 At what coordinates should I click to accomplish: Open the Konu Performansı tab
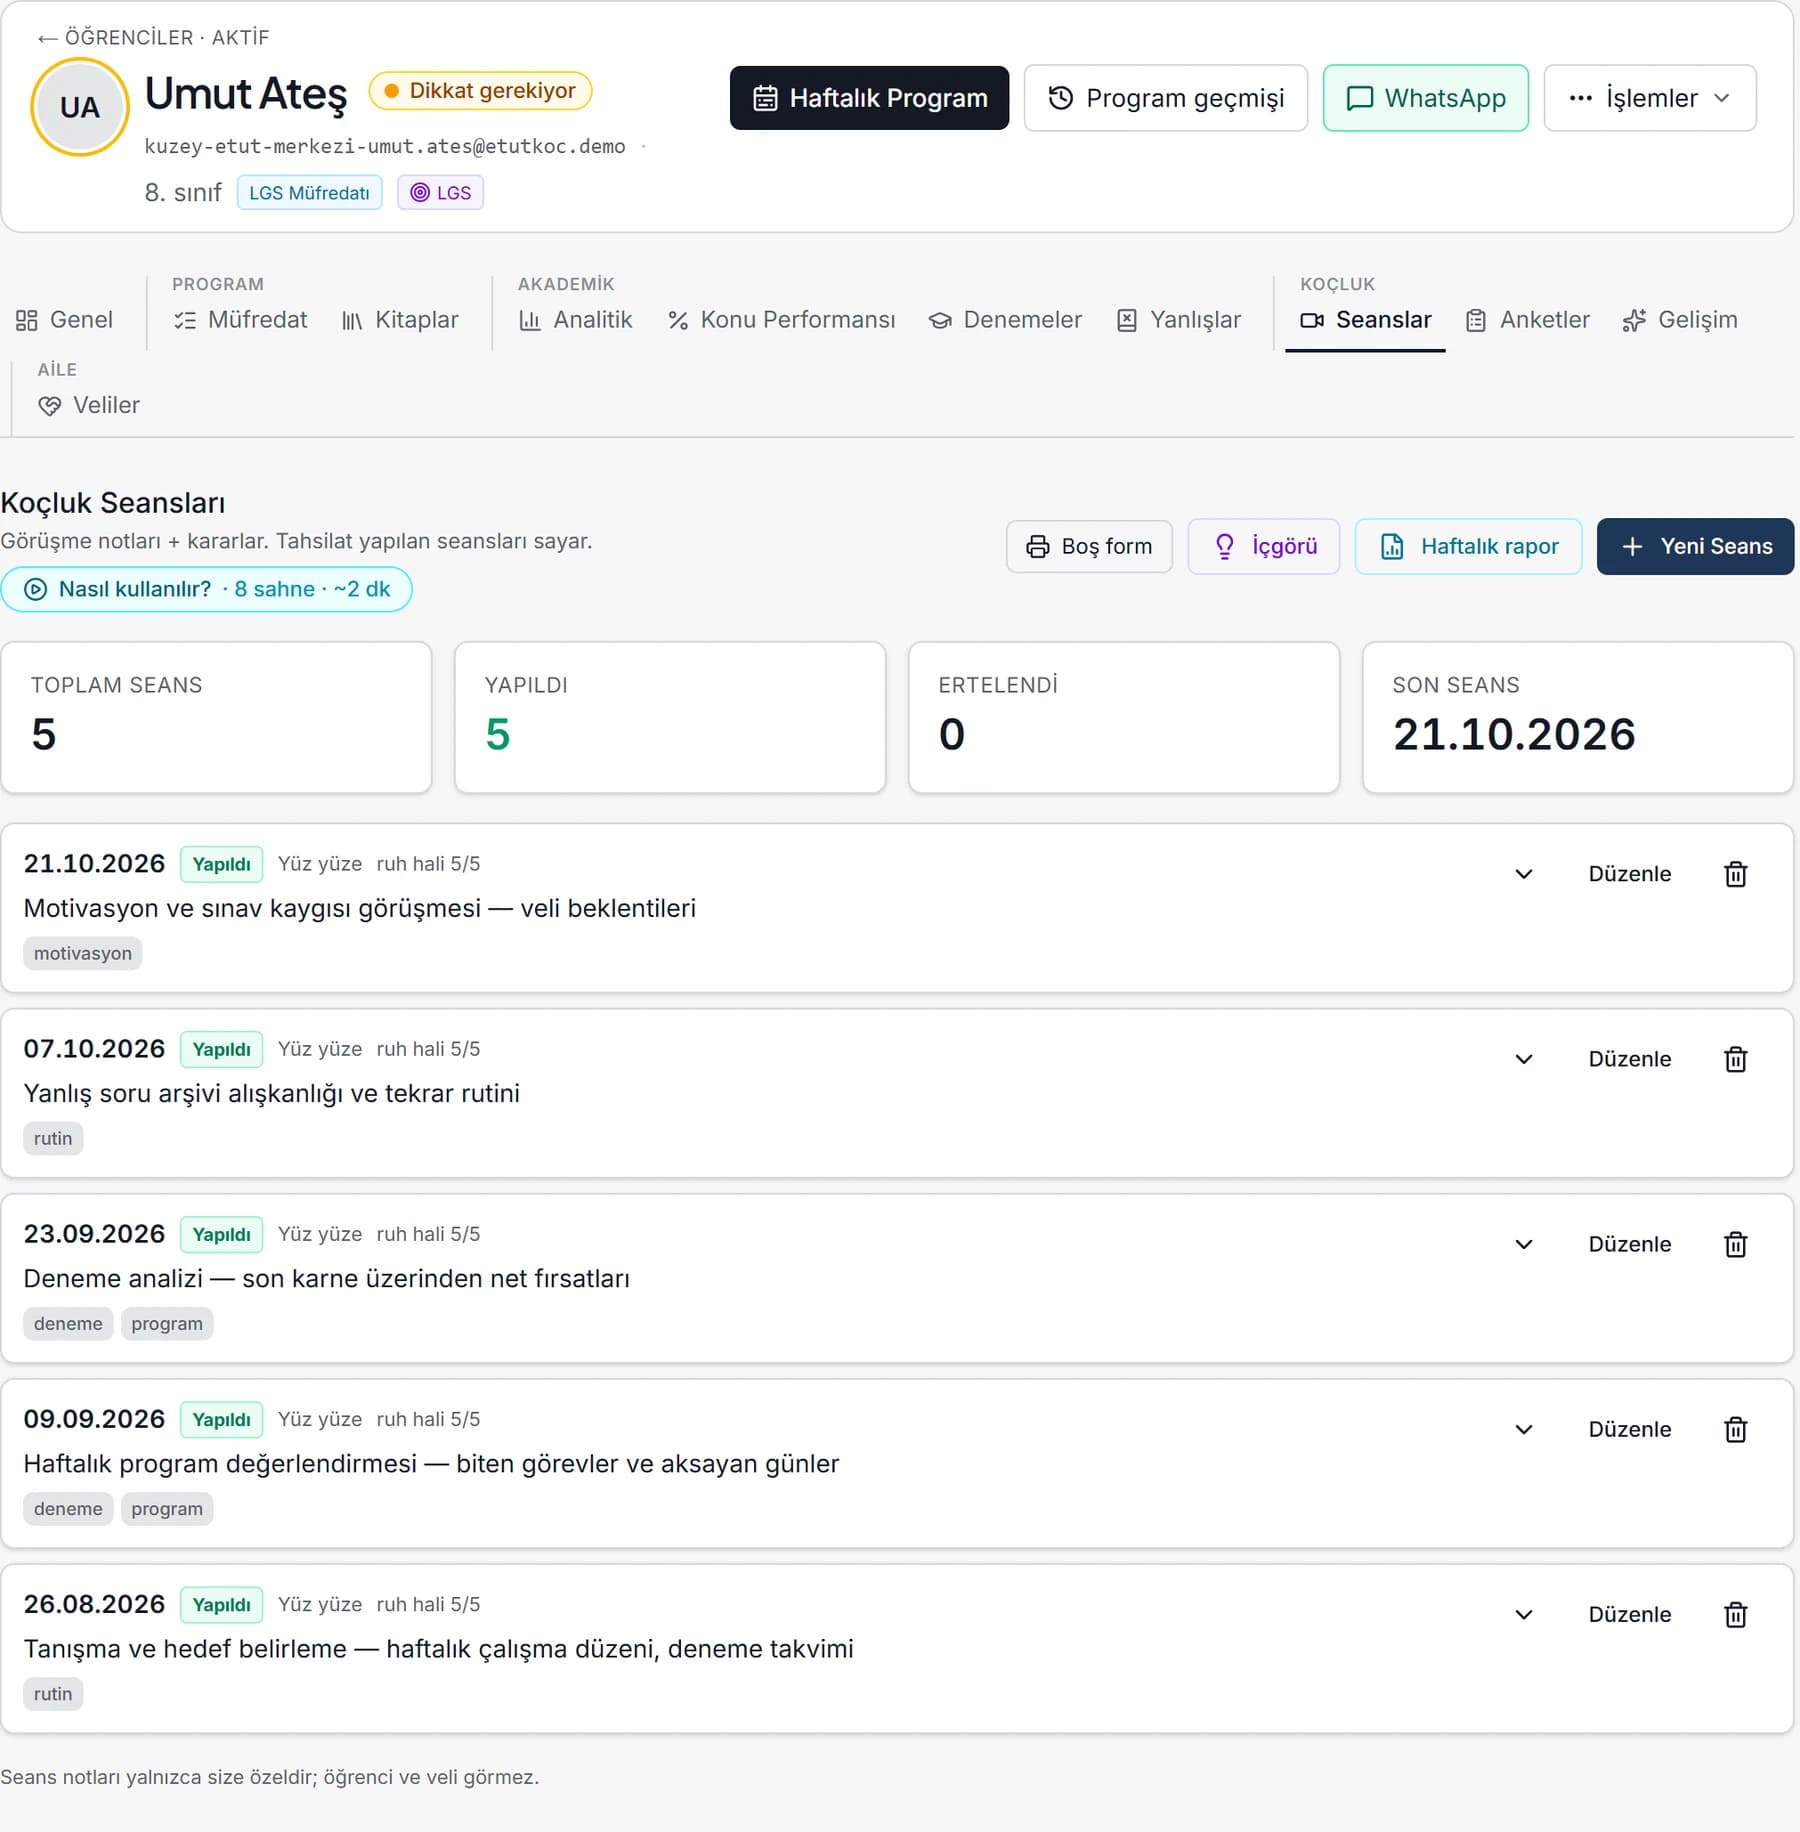(781, 320)
